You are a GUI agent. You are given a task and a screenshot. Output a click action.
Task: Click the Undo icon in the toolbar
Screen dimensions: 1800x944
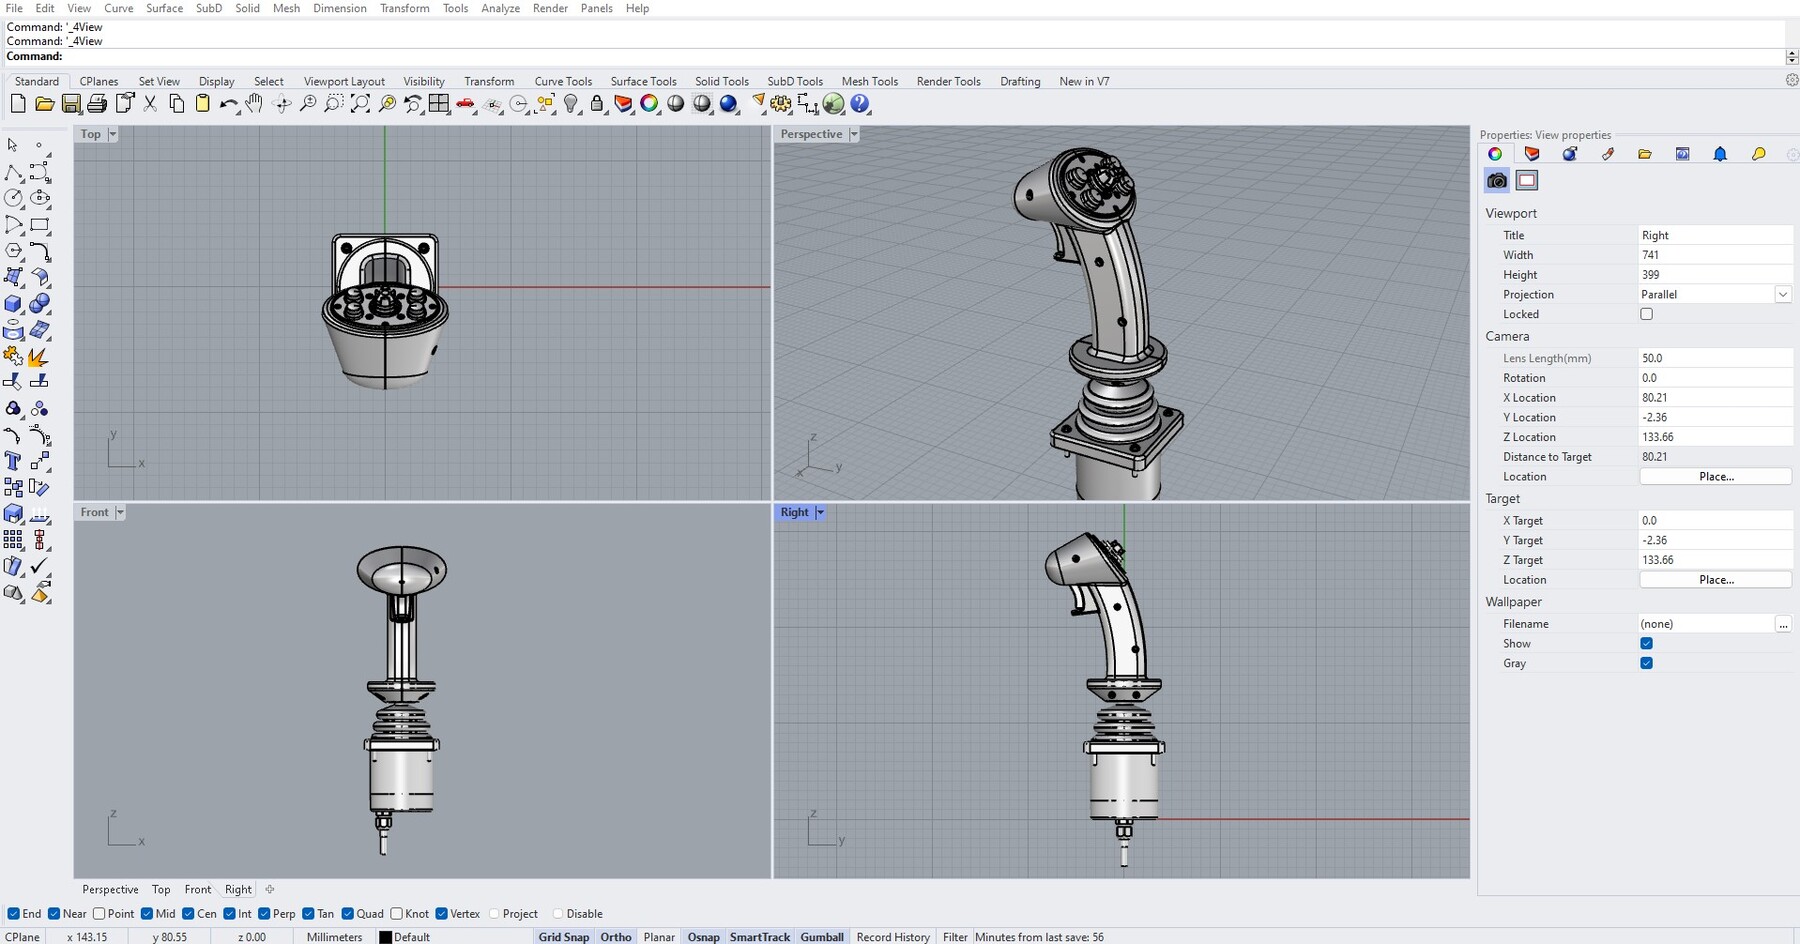click(228, 103)
